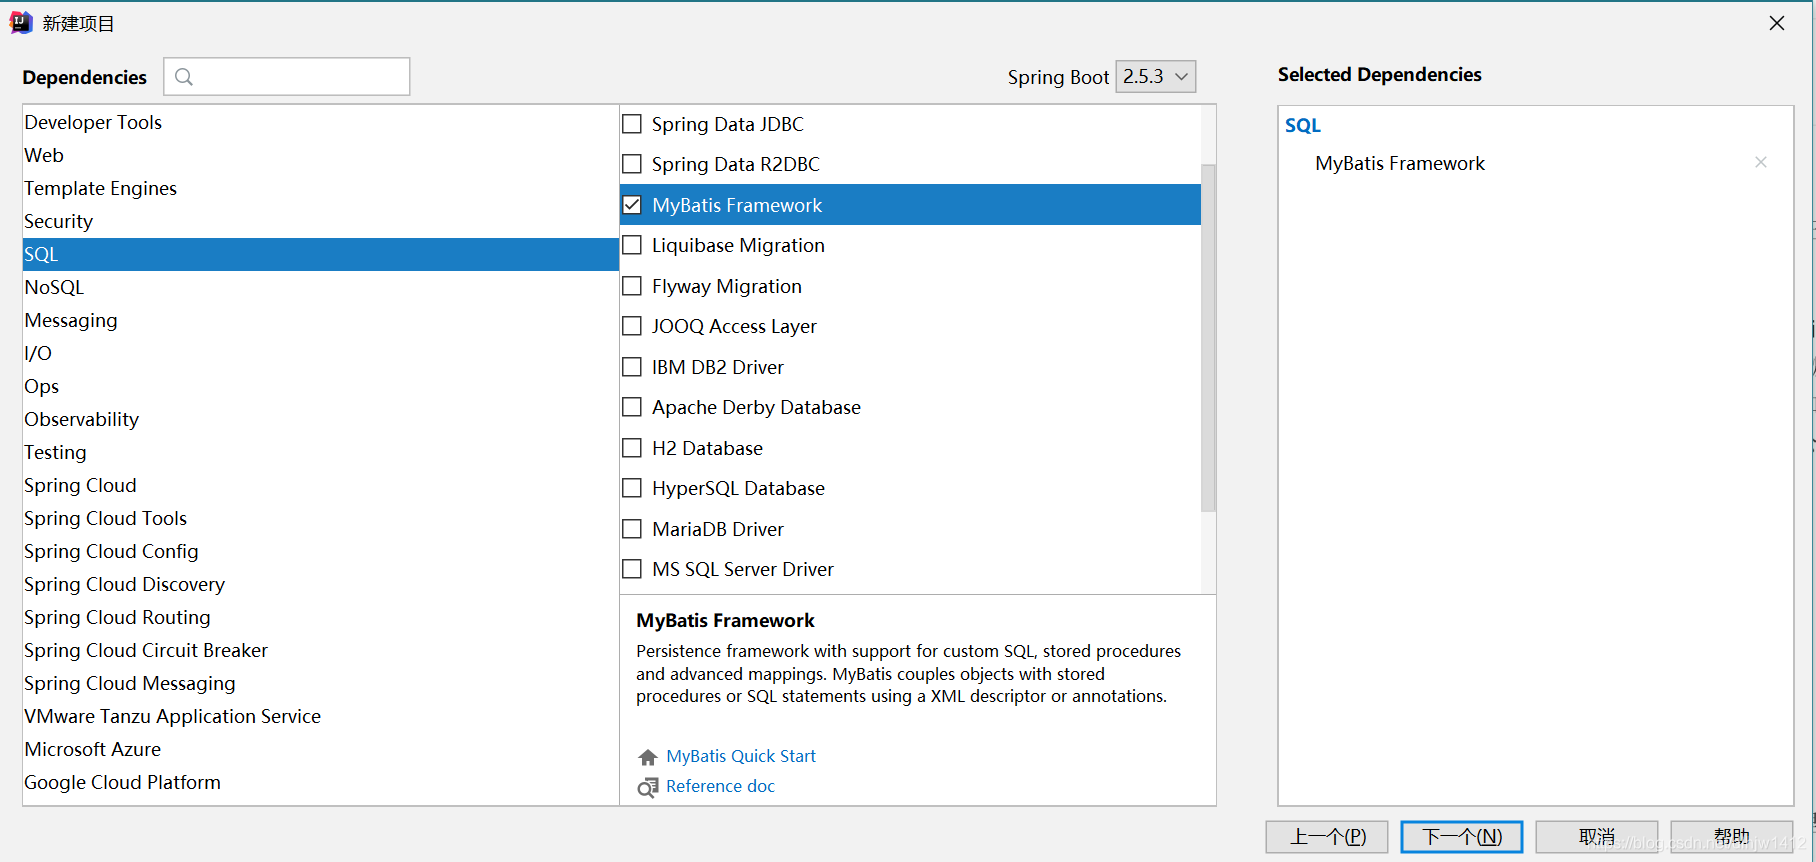
Task: Open the Template Engines category
Action: point(320,188)
